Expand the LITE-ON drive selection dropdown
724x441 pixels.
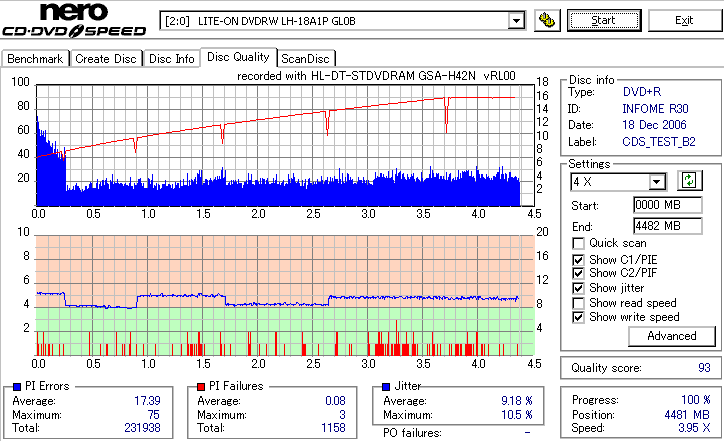(516, 21)
